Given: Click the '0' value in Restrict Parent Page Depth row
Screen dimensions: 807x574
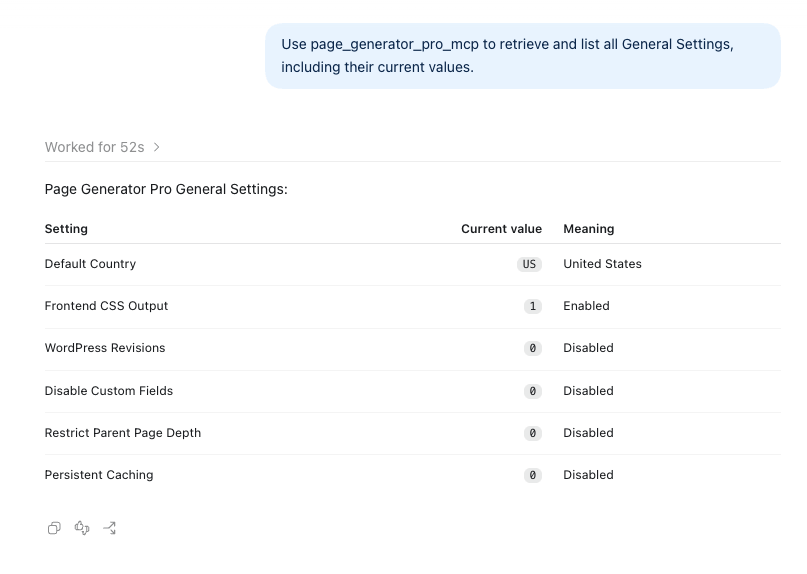Looking at the screenshot, I should pyautogui.click(x=533, y=433).
